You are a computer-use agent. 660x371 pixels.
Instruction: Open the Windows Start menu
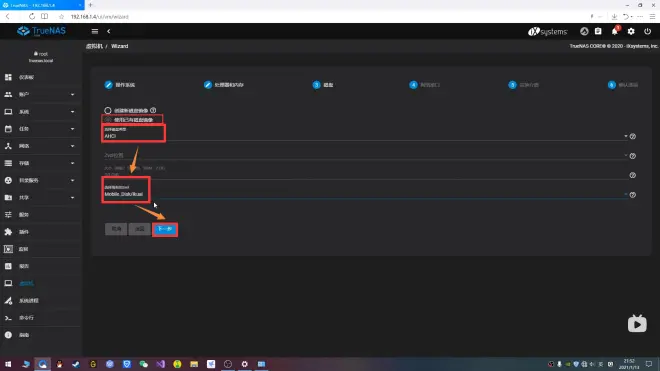point(8,364)
